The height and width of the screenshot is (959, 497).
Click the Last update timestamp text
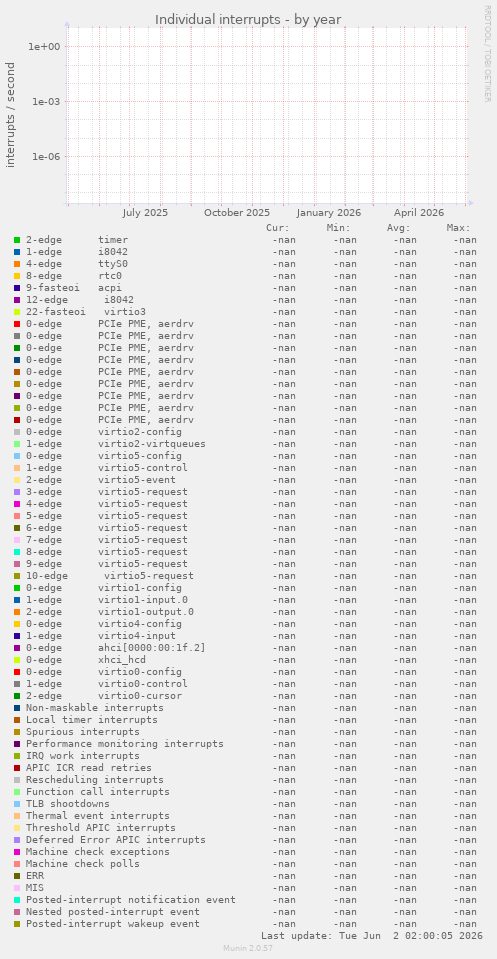tap(372, 936)
